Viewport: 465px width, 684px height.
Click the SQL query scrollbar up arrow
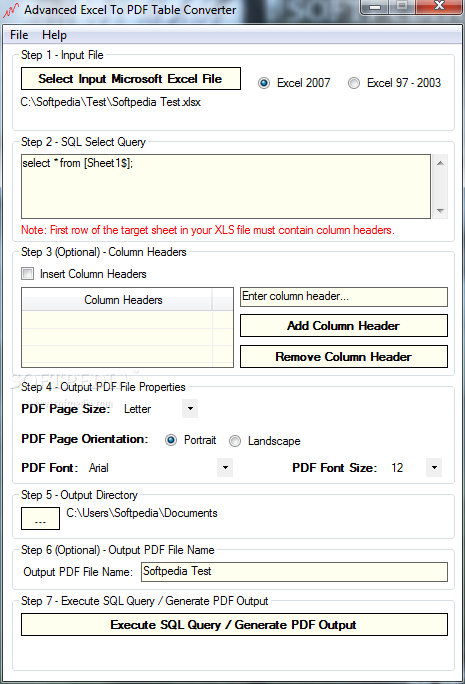[x=440, y=163]
